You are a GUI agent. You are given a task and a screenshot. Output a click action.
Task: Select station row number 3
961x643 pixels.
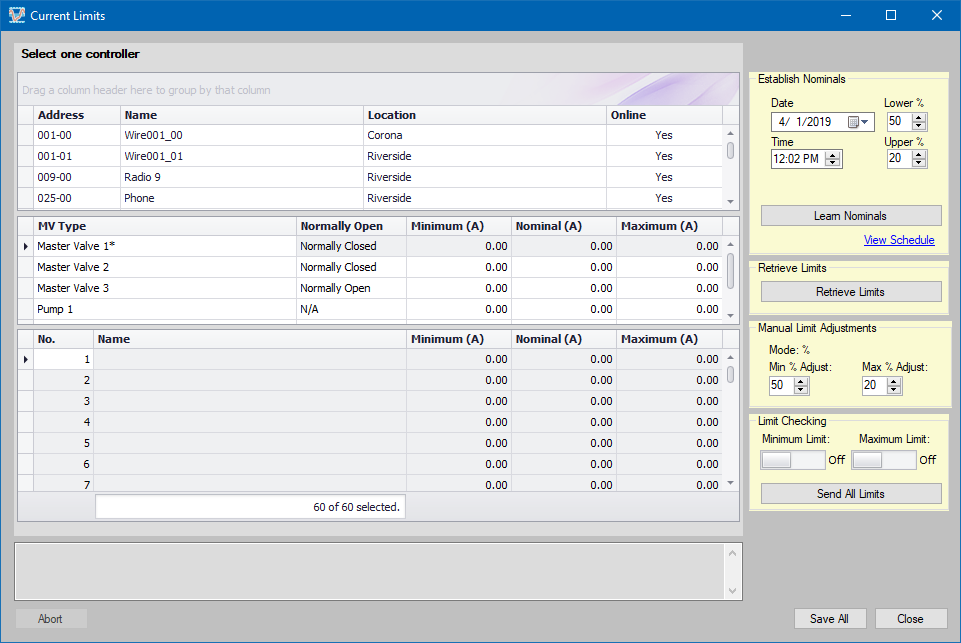370,401
